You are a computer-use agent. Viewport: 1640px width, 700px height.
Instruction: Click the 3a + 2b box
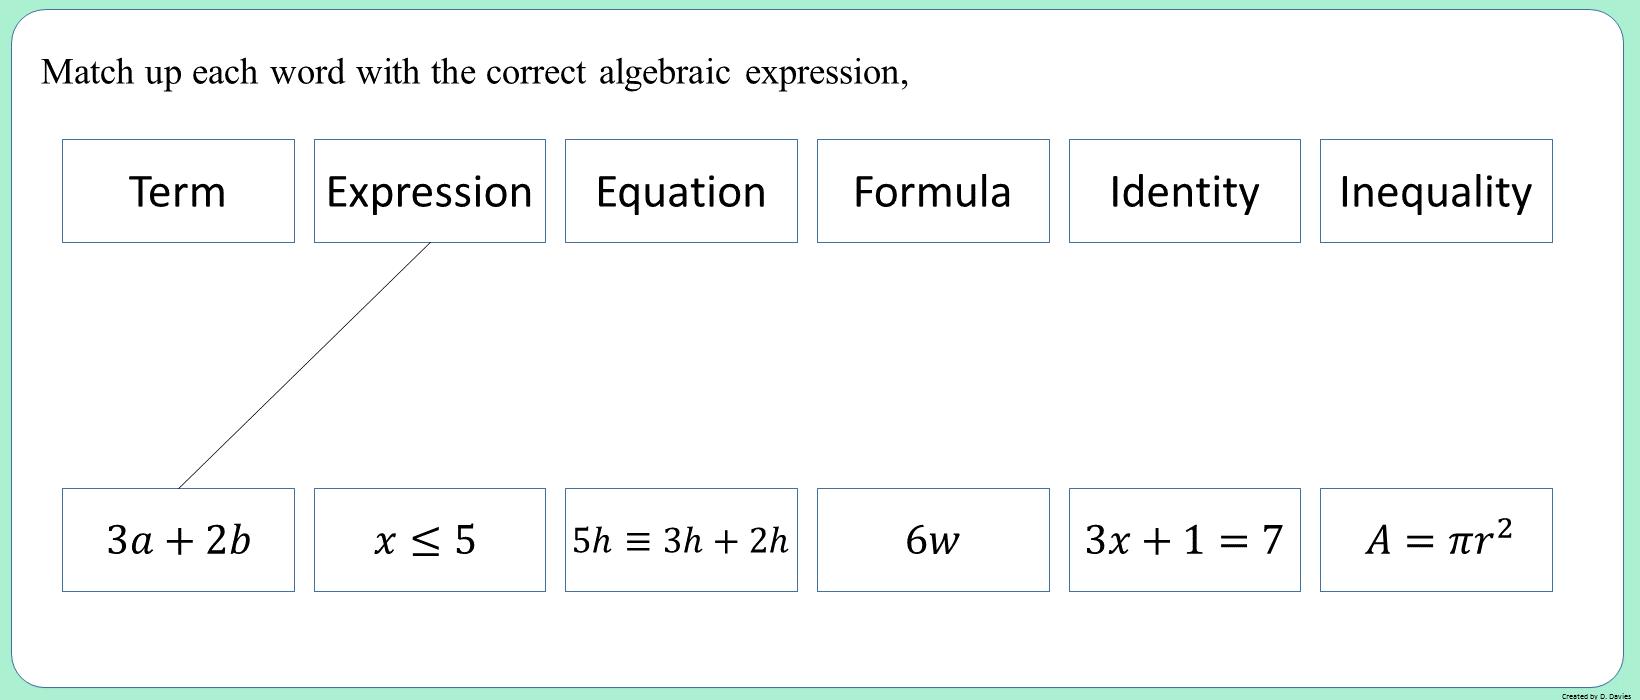178,540
